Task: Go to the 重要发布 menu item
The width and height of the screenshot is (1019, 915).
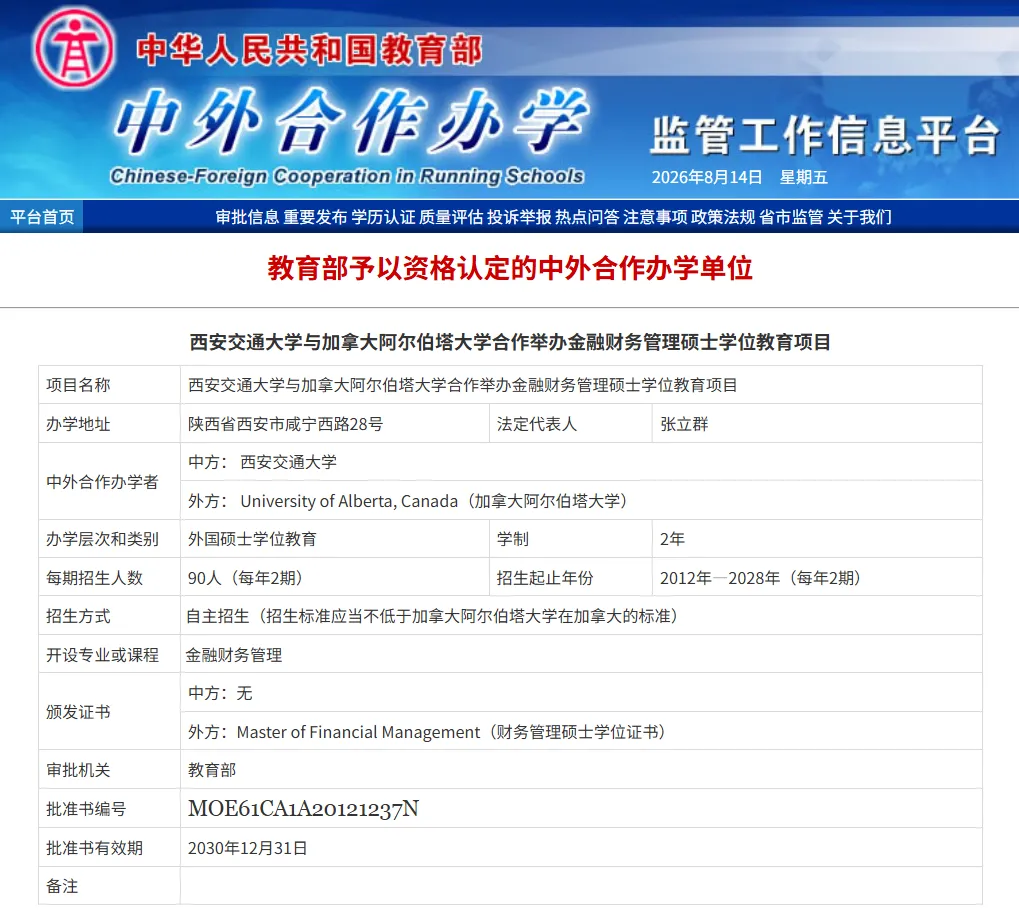Action: click(x=315, y=217)
